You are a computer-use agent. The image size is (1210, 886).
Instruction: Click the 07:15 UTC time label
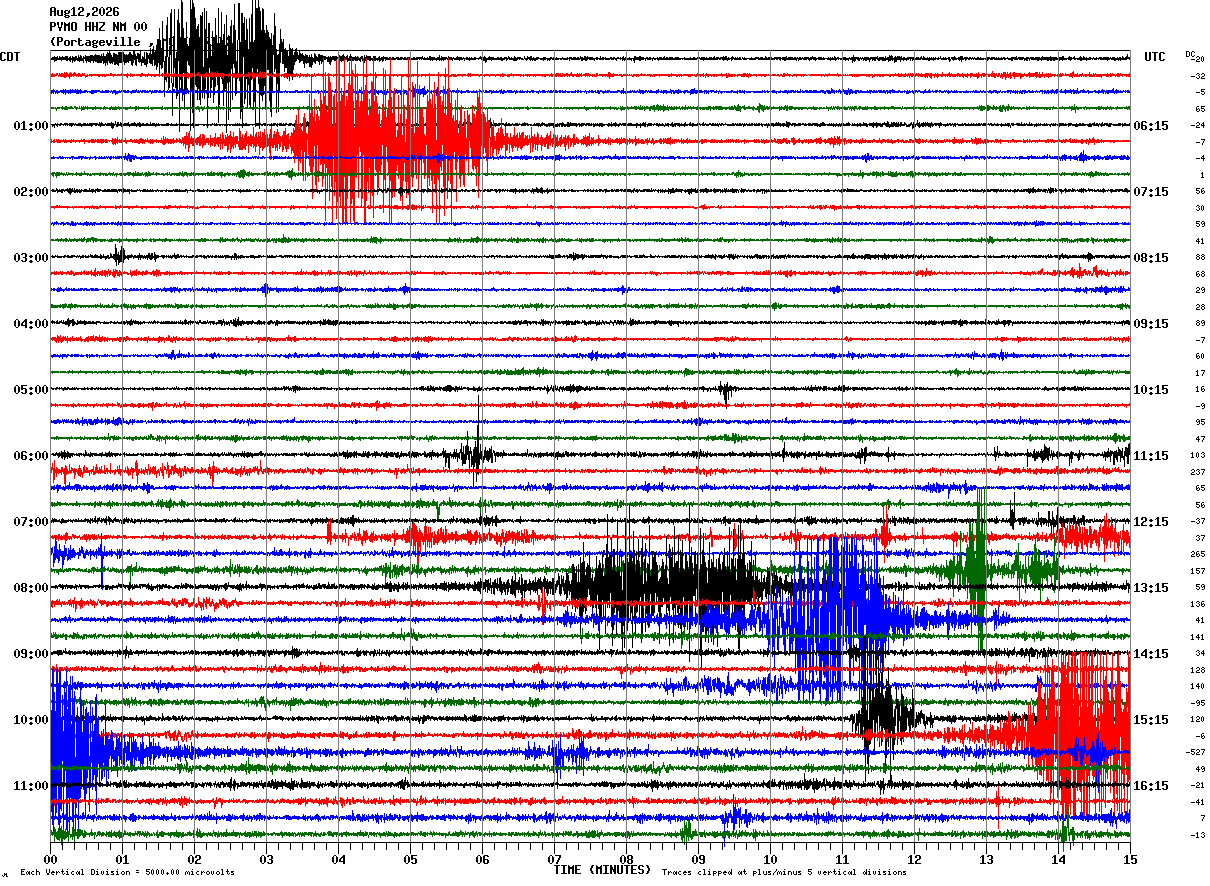1151,192
